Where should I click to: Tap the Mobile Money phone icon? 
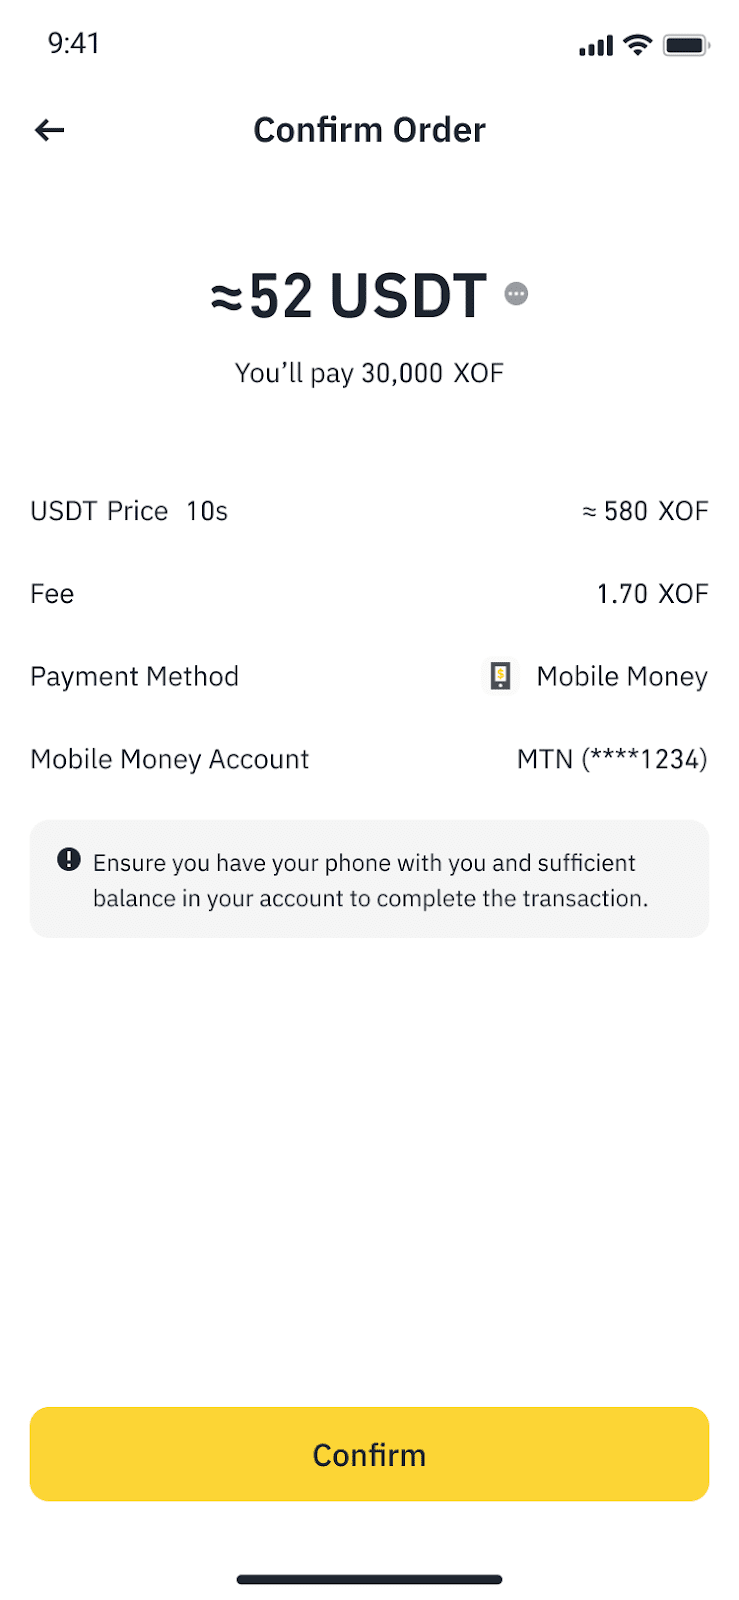pyautogui.click(x=500, y=677)
